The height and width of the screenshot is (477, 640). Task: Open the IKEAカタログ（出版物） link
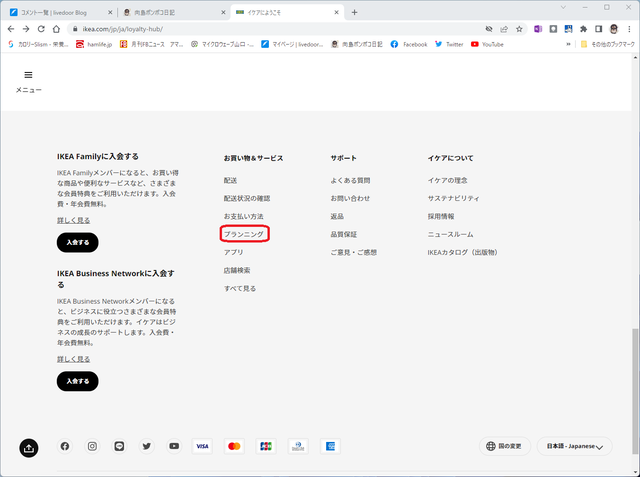pos(464,252)
